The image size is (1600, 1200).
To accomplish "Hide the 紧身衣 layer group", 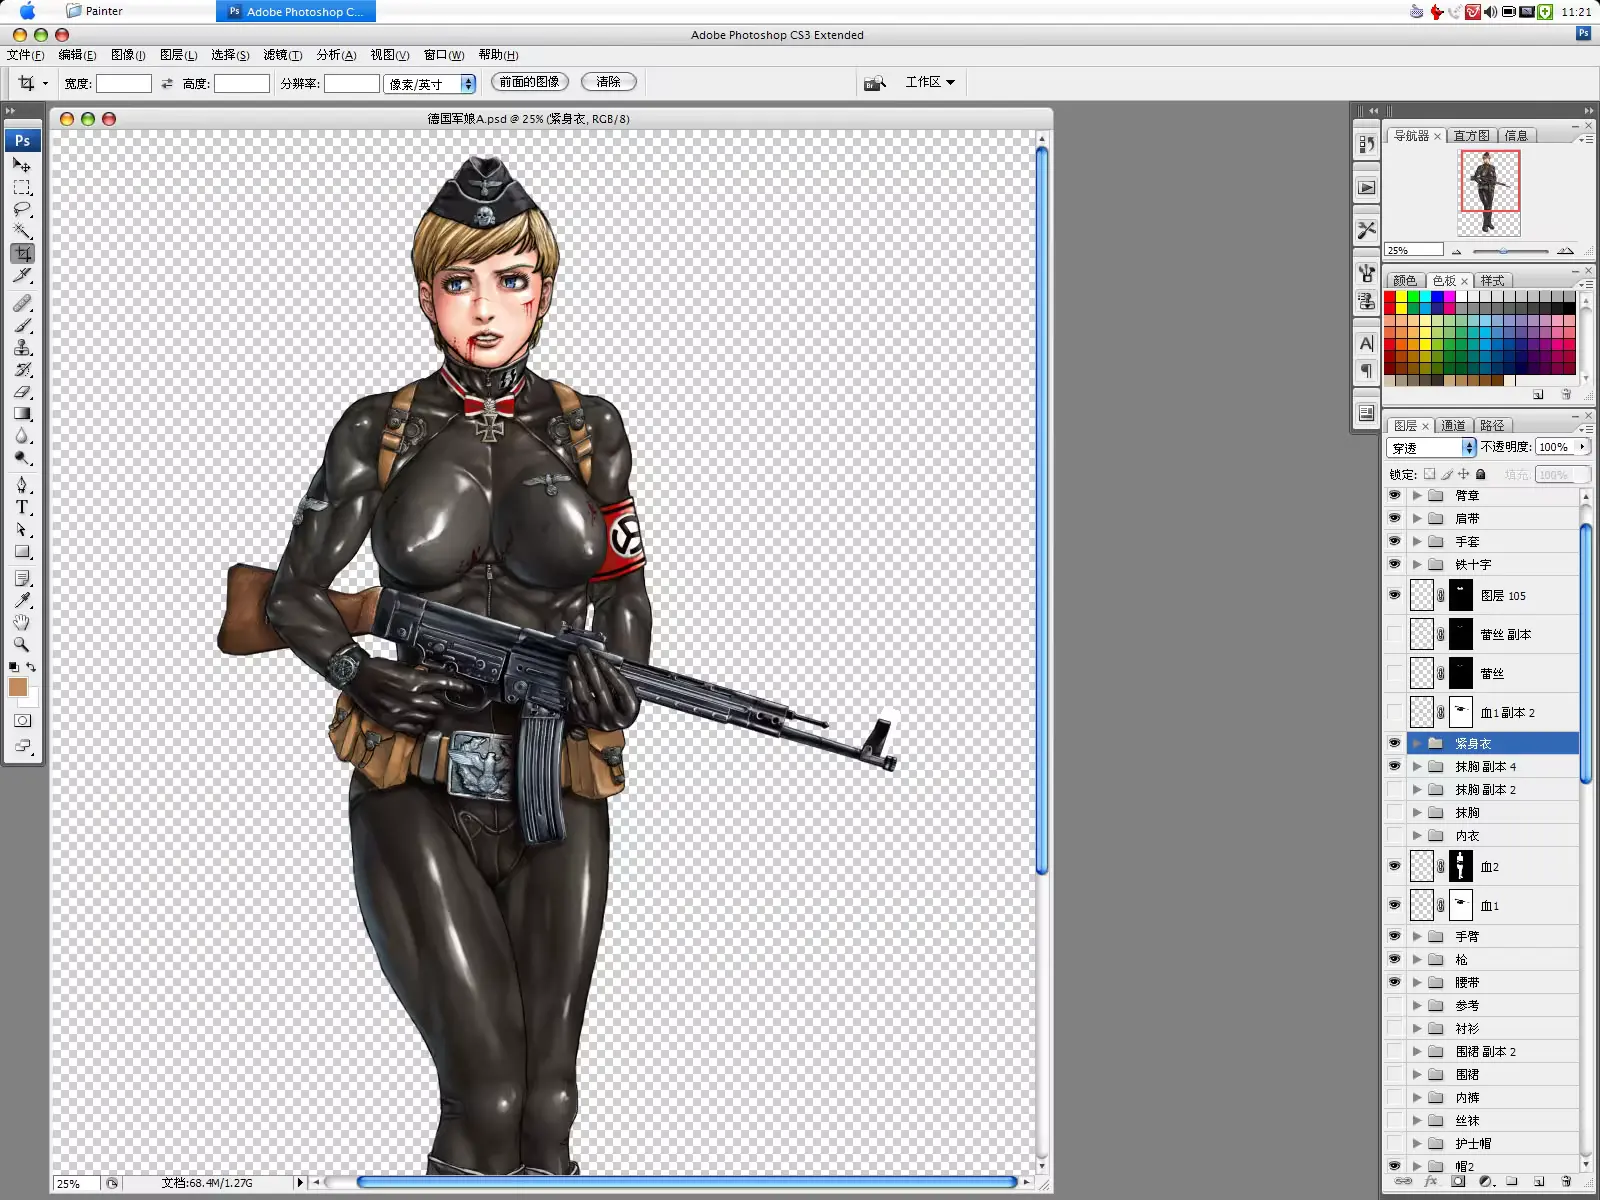I will (1395, 743).
